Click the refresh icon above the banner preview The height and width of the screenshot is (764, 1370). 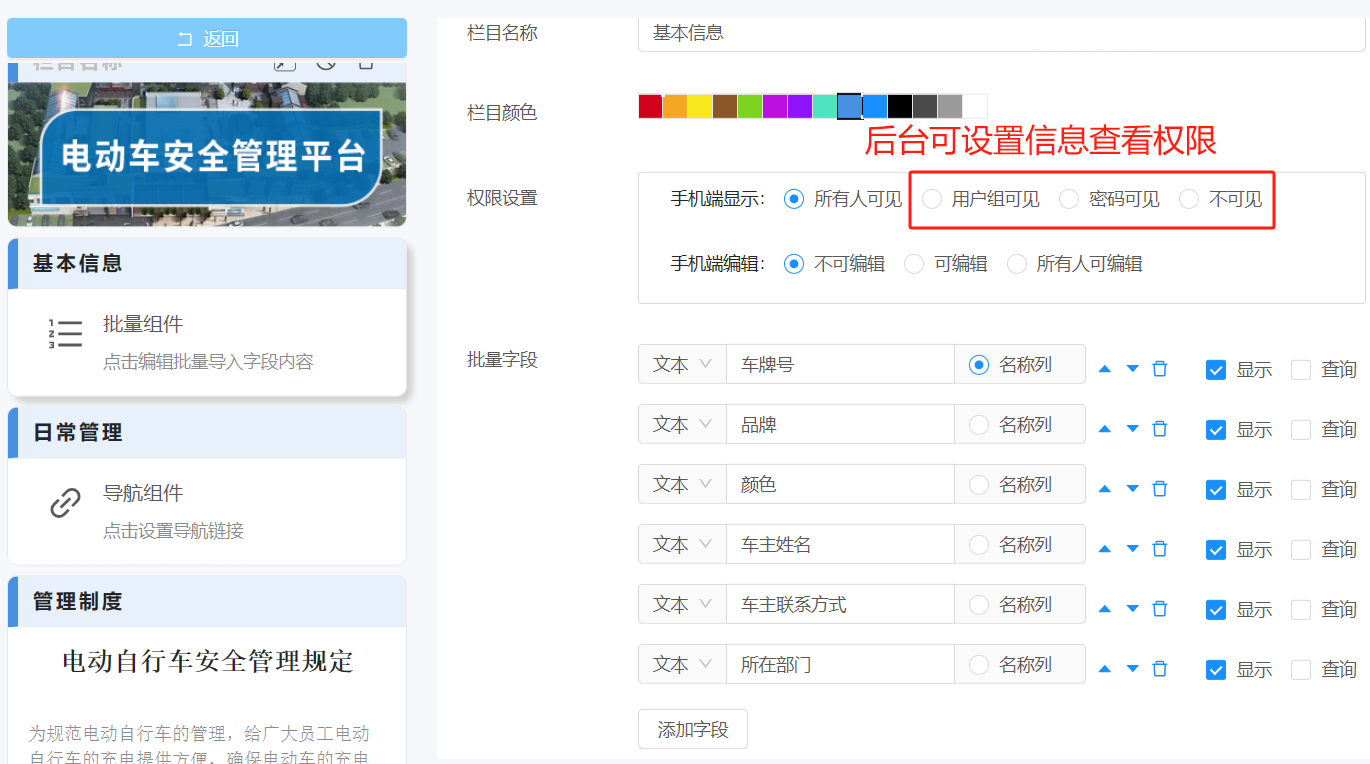coord(325,62)
